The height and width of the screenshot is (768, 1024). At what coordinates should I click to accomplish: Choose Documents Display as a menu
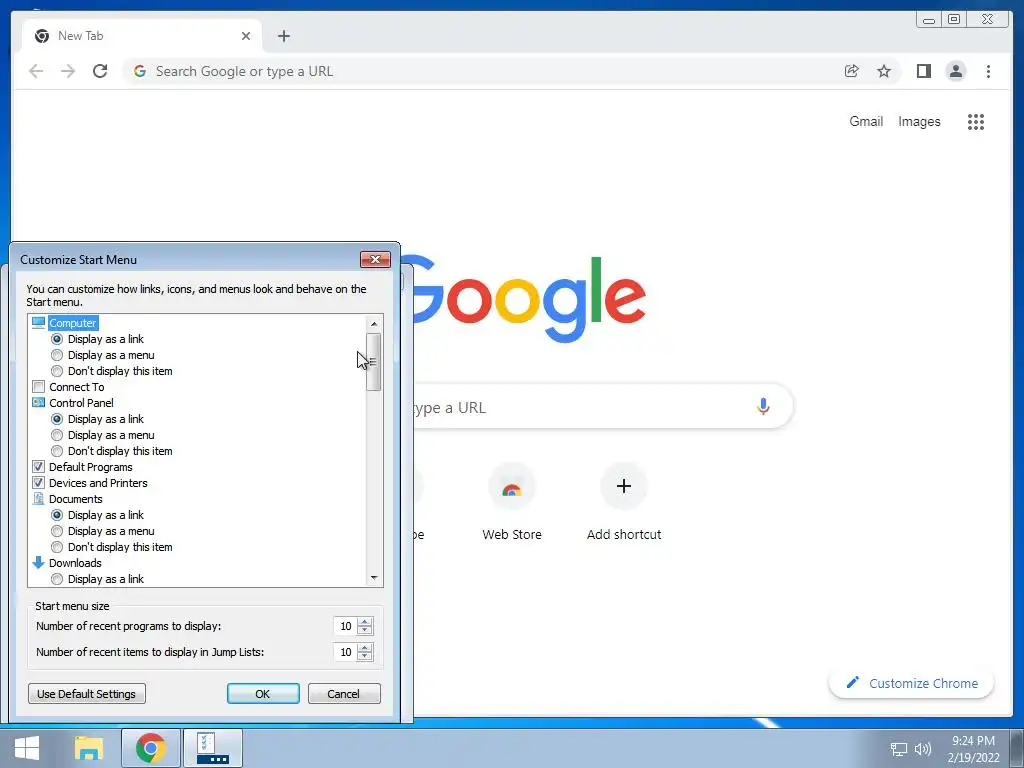pos(57,531)
